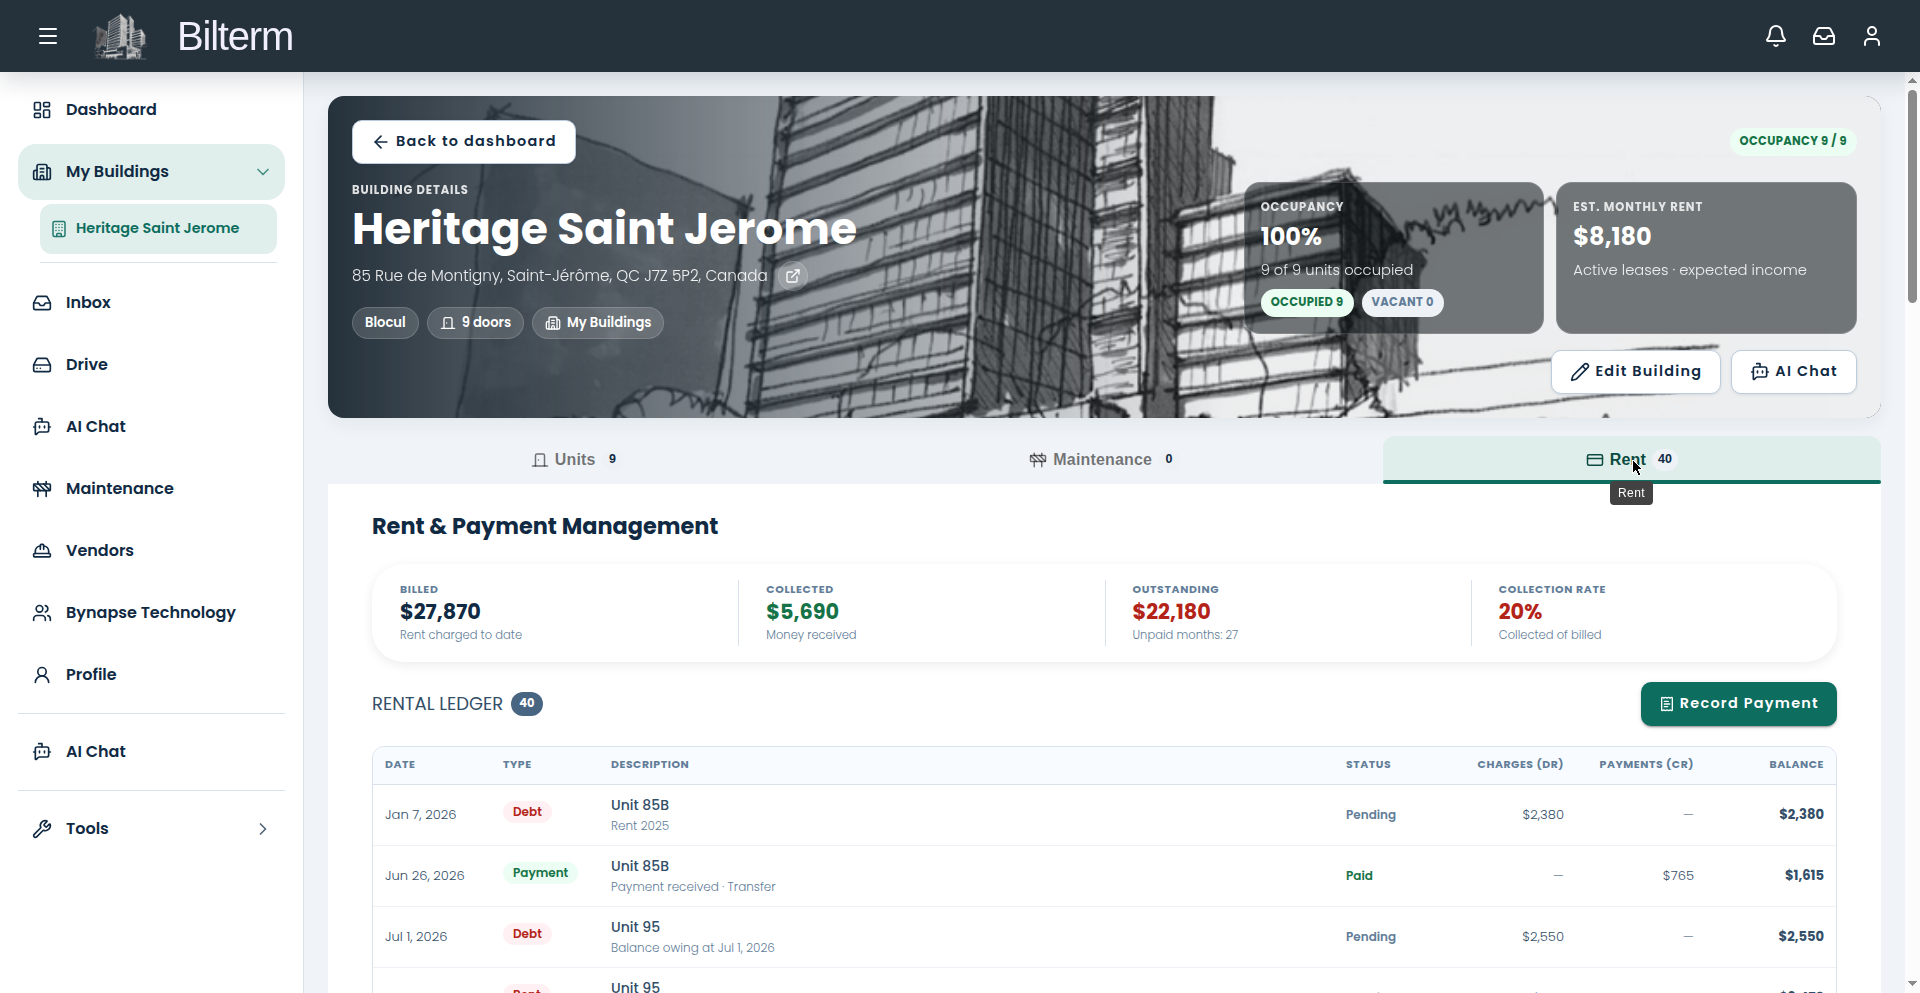Click the Bynapse Technology sidebar item

point(151,613)
